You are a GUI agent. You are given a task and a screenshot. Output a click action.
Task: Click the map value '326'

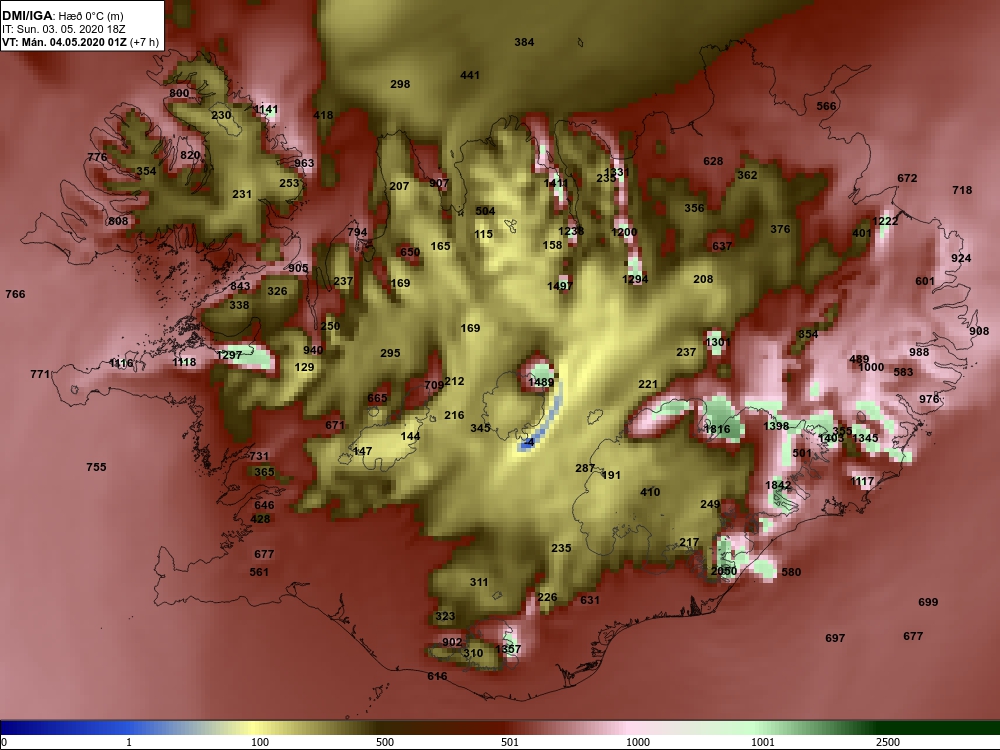point(277,291)
